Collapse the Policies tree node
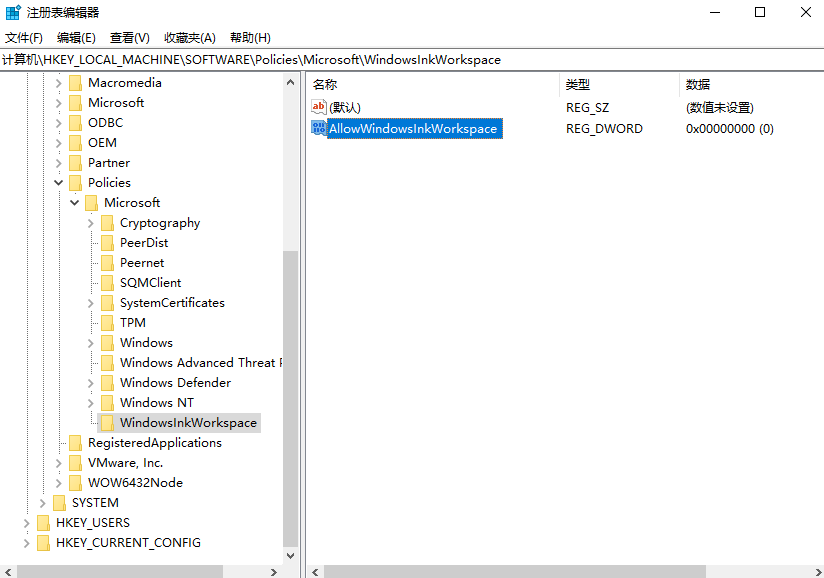This screenshot has height=578, width=824. 59,183
